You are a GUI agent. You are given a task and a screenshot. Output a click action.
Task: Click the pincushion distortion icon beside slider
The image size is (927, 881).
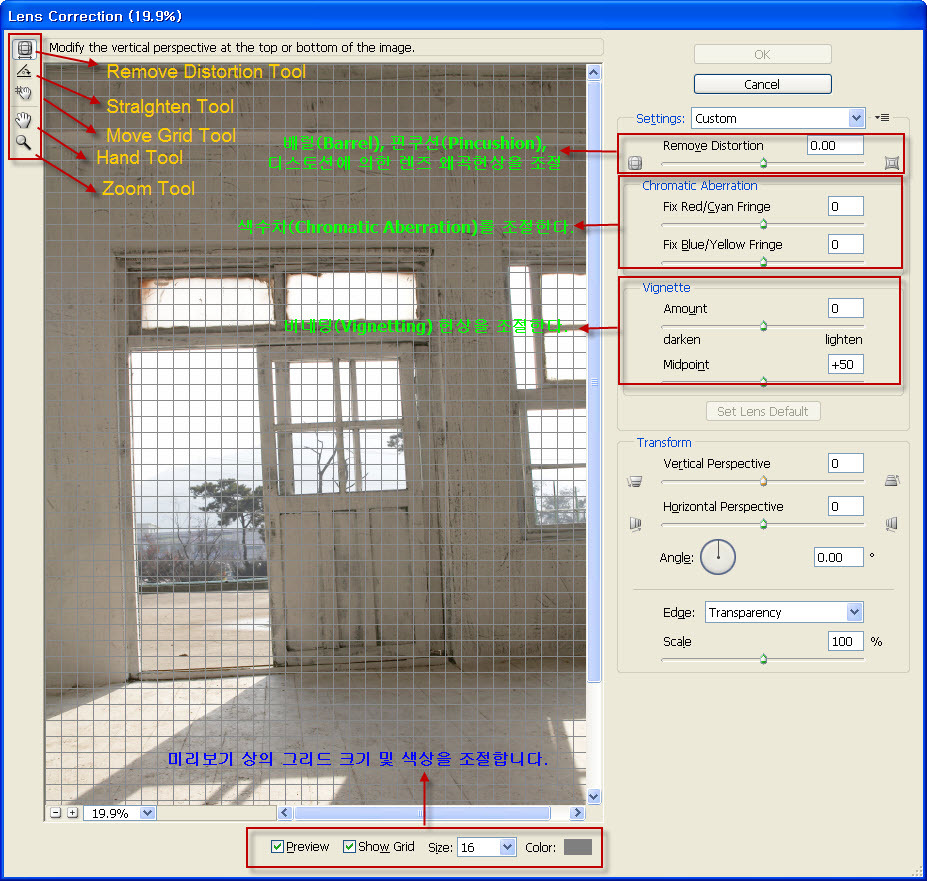(892, 163)
